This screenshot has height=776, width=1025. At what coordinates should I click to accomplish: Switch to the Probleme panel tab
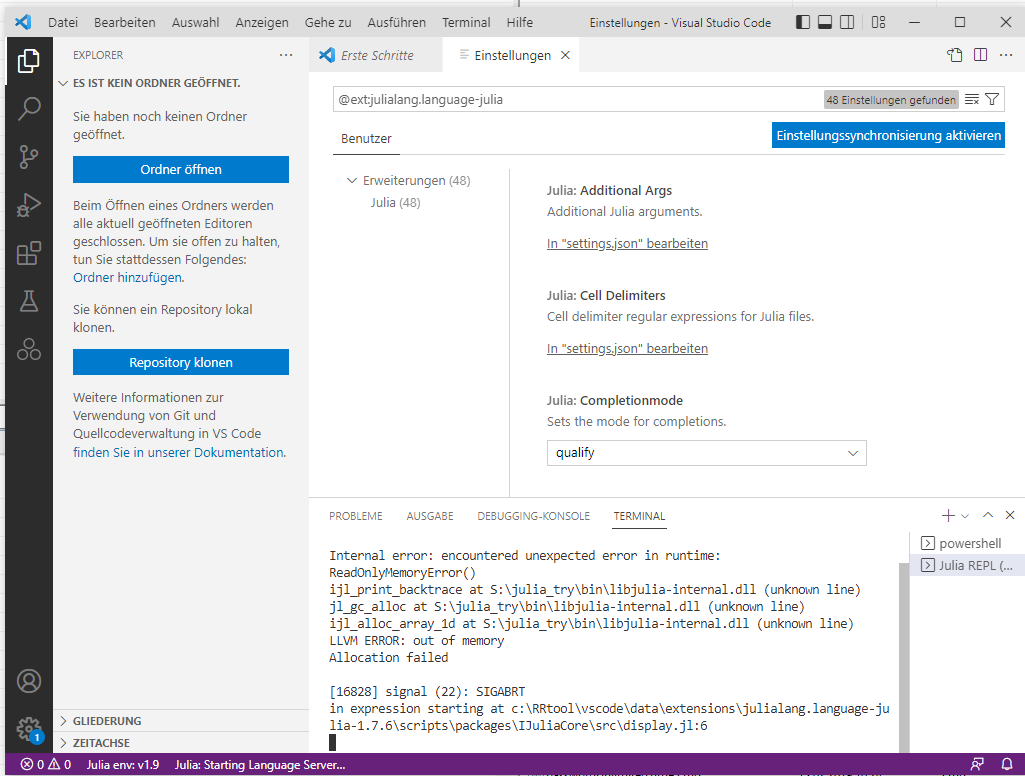click(356, 516)
